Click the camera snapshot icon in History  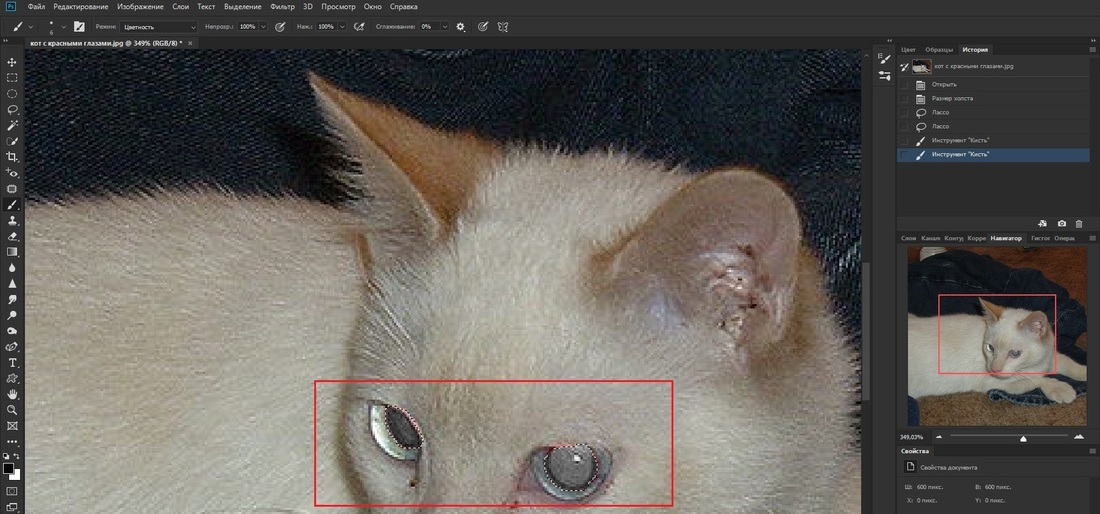(x=1061, y=223)
